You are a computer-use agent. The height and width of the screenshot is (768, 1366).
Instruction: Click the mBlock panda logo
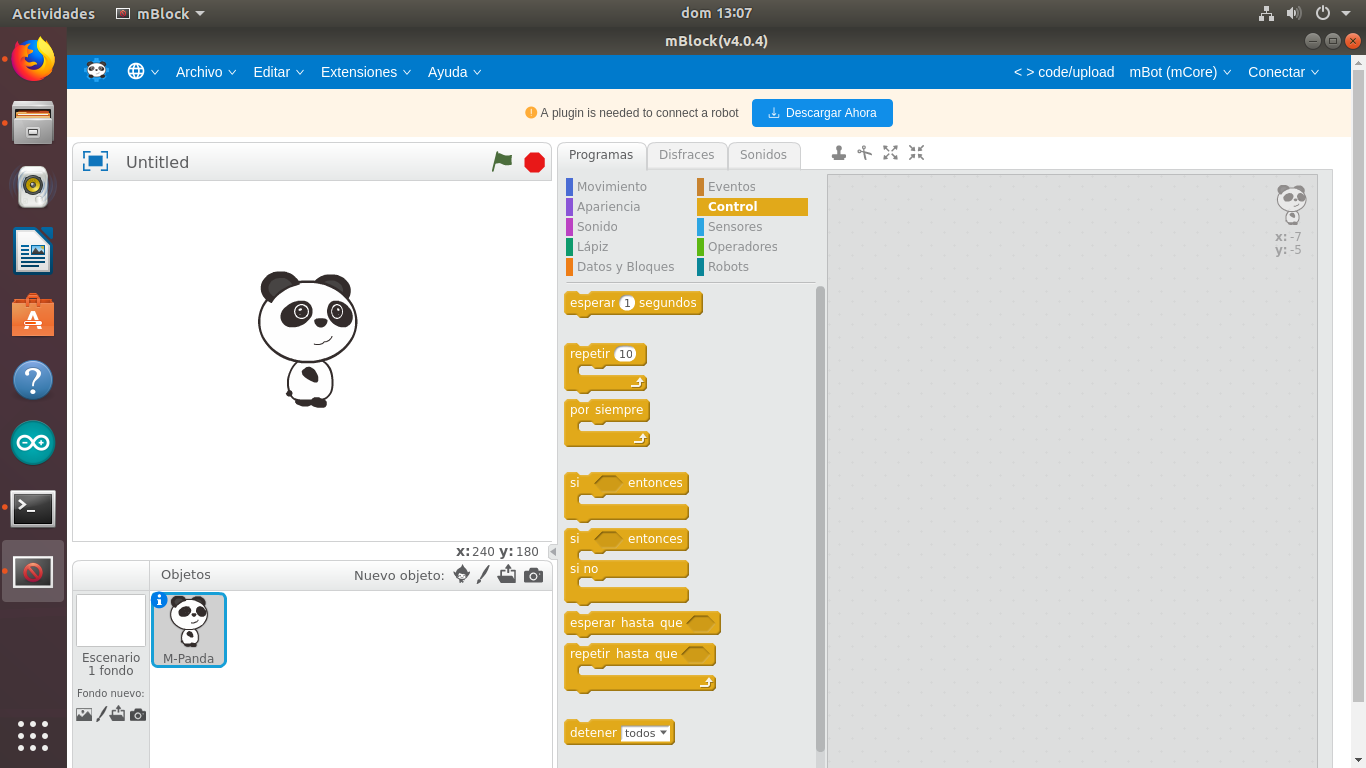point(96,71)
